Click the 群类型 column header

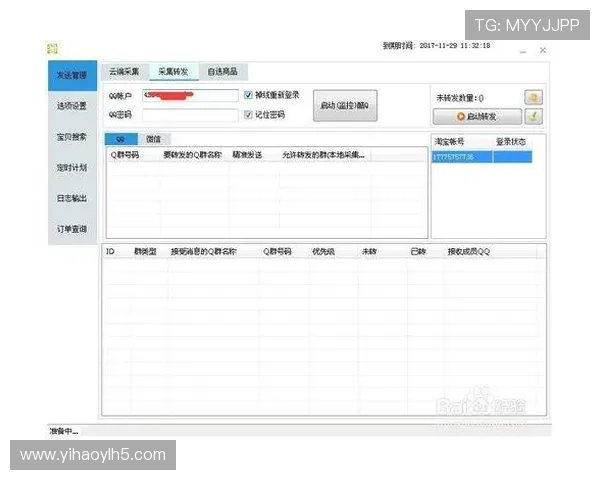click(145, 251)
